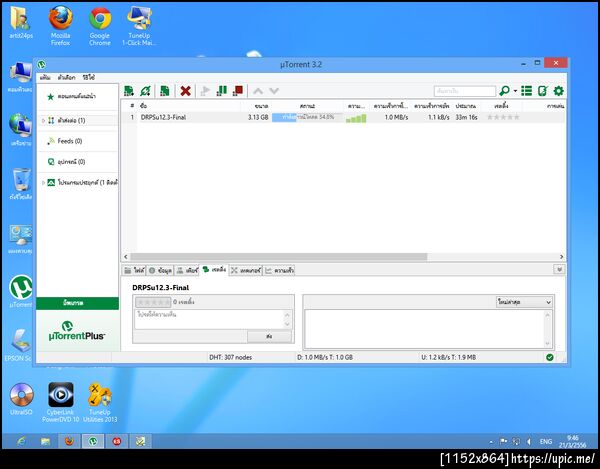
Task: Open Preferences via the green gear icon
Action: (x=559, y=91)
